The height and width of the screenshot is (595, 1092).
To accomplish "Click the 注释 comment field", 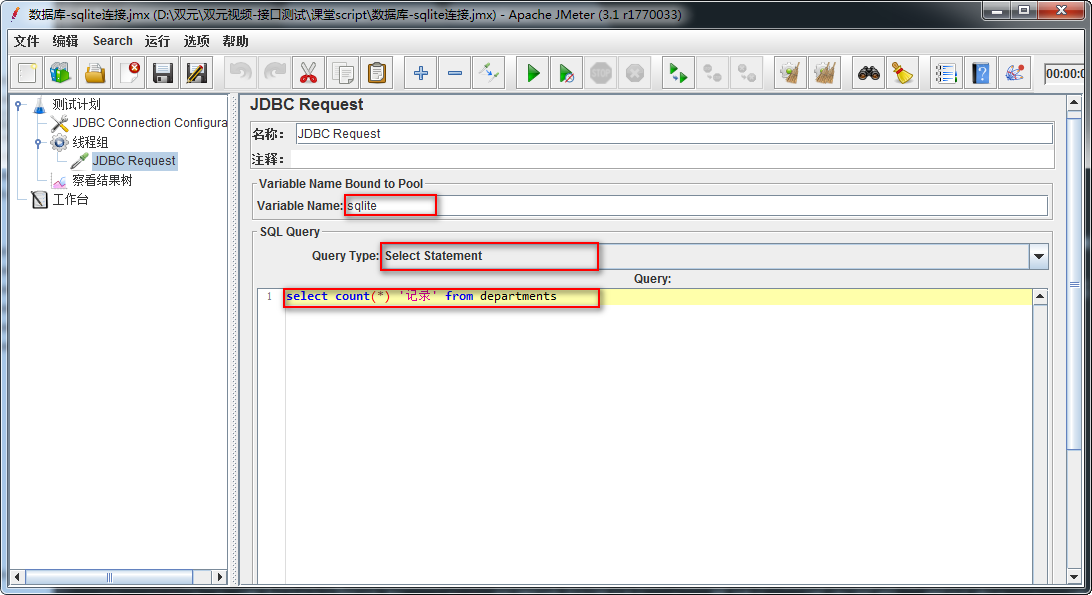I will [x=671, y=160].
